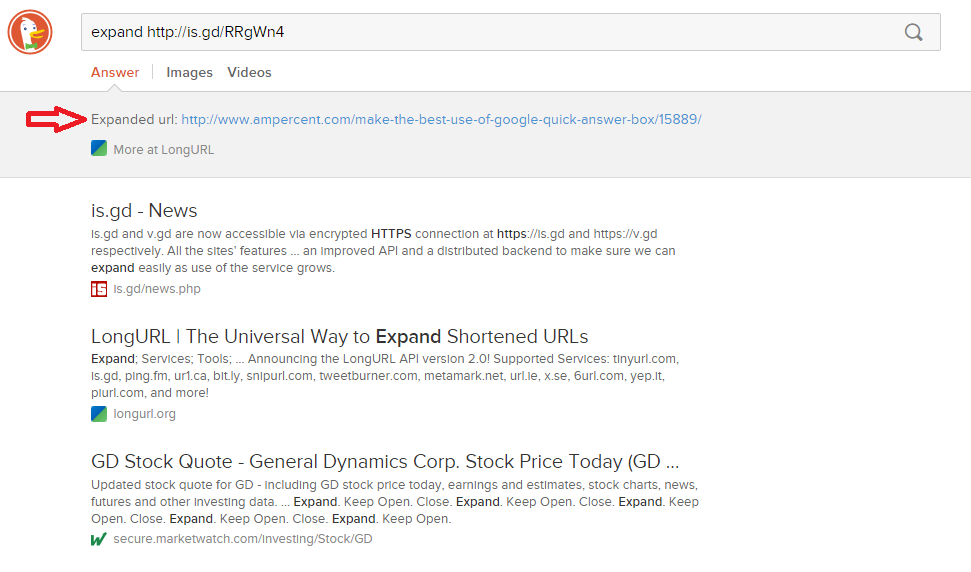Click the magnifying glass search icon

pos(913,32)
